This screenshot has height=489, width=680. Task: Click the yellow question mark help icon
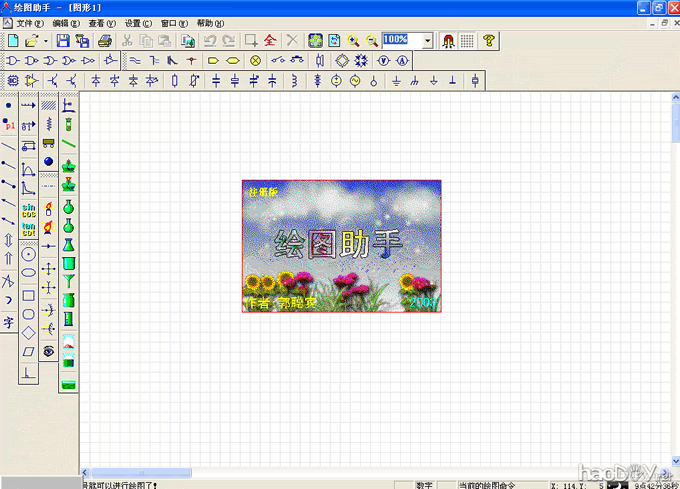488,41
